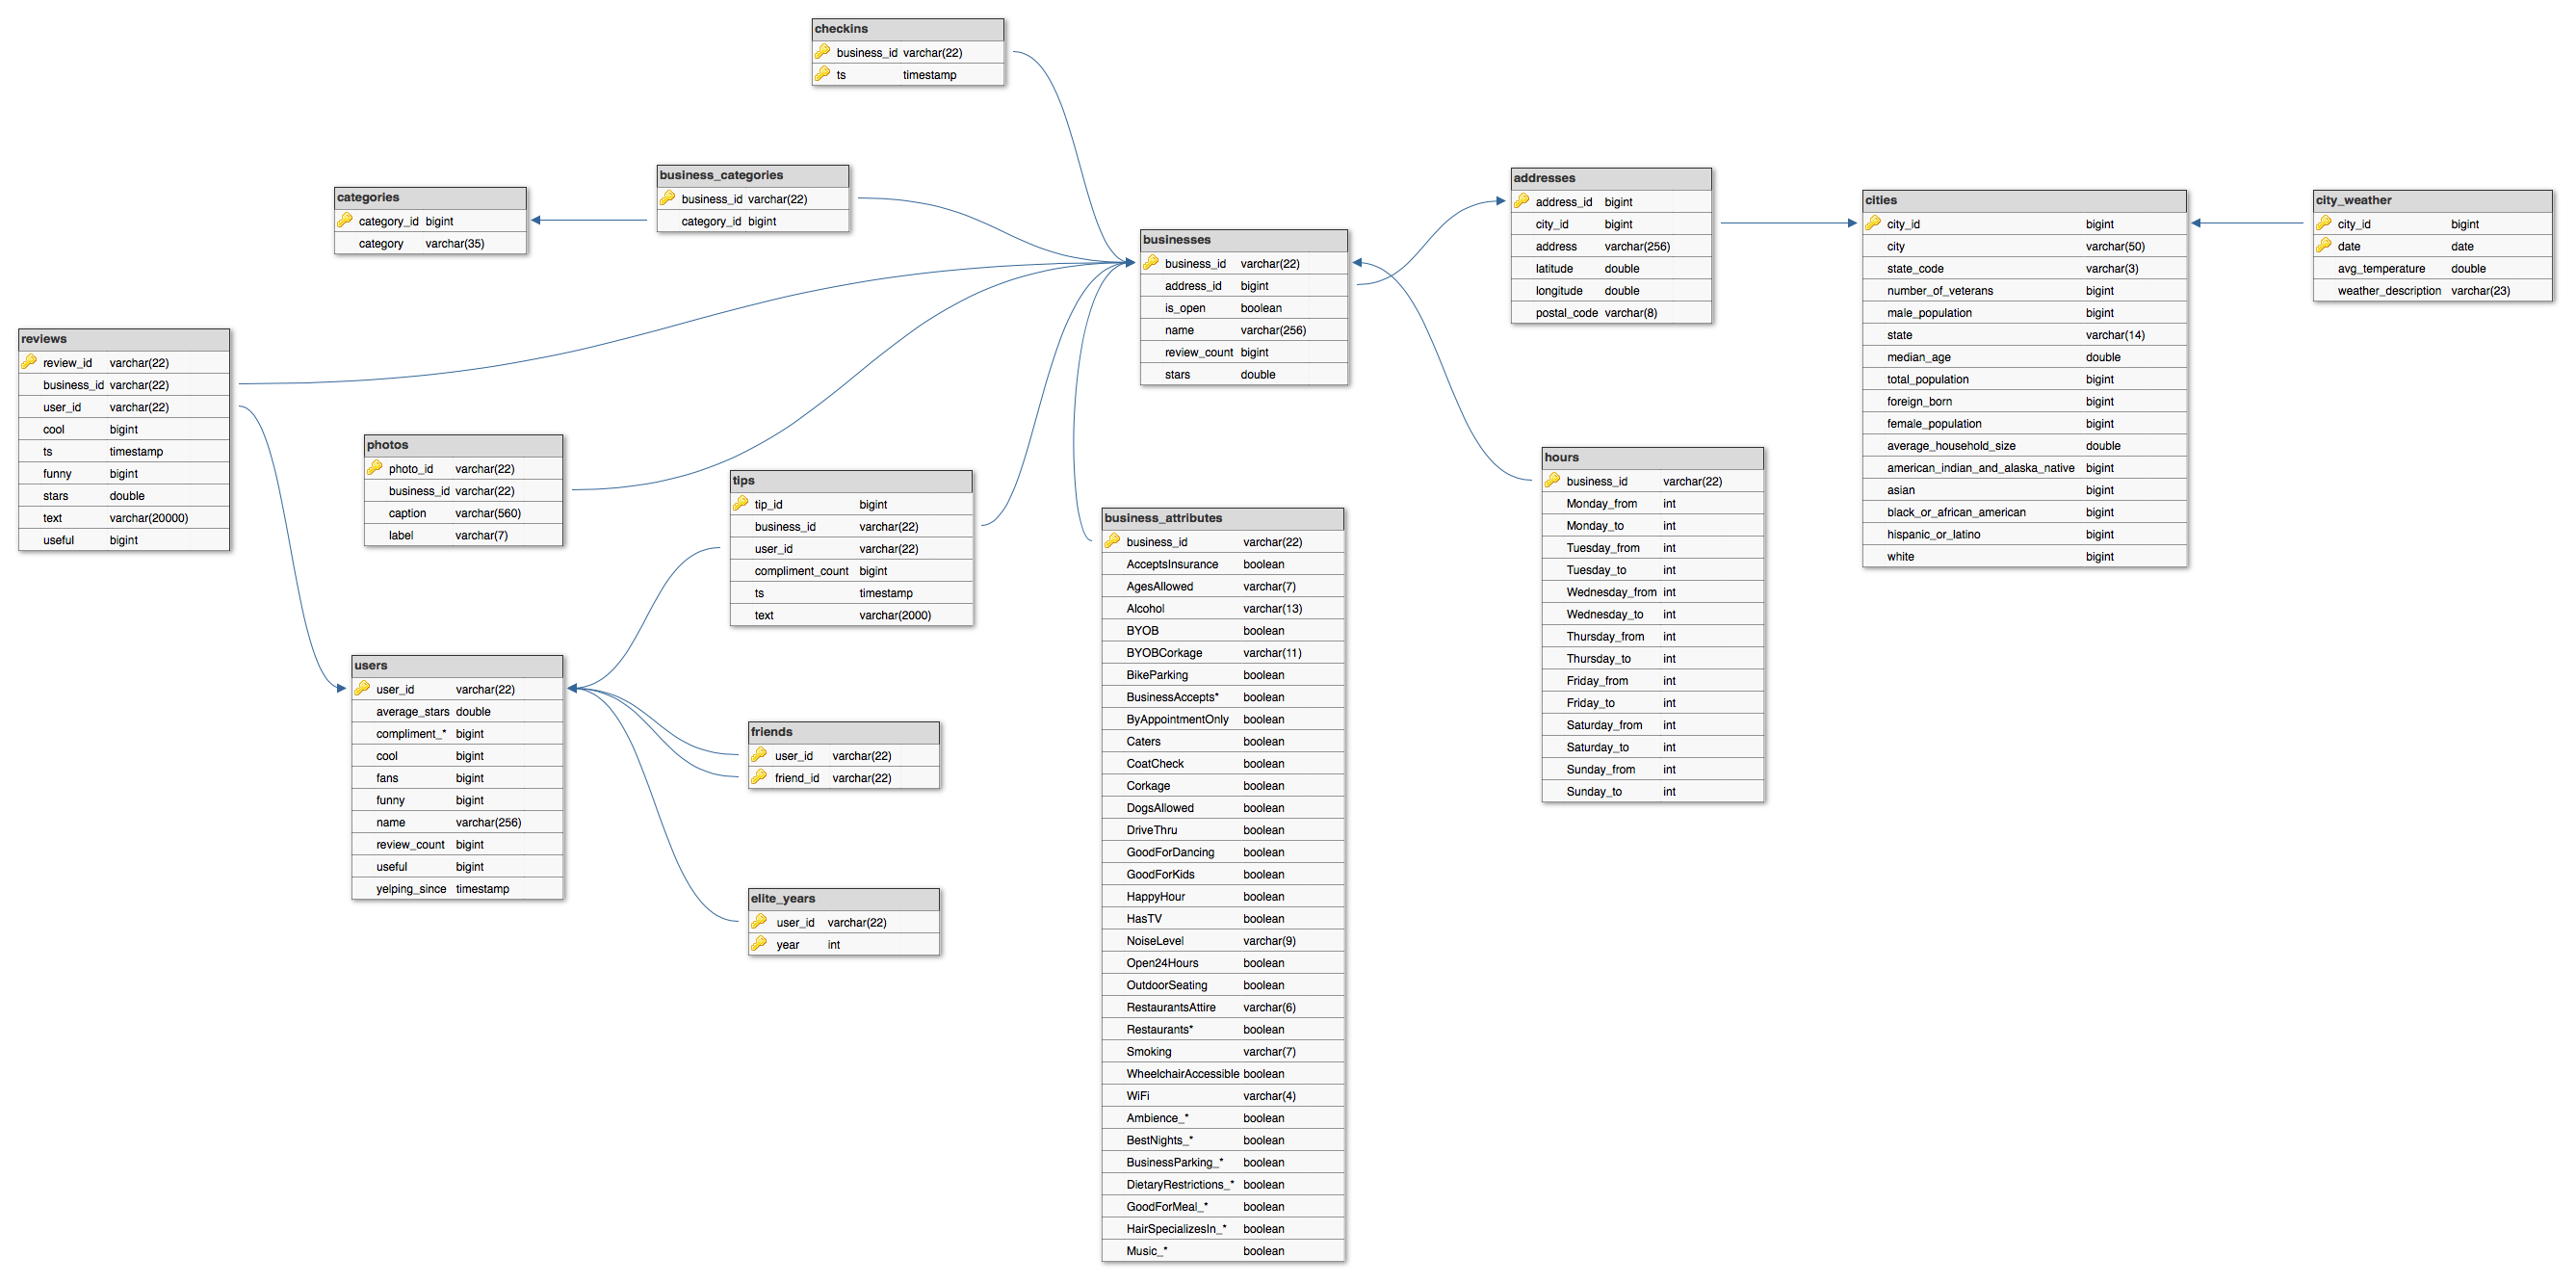Click the key icon next to category_id in categories
Image resolution: width=2576 pixels, height=1283 pixels.
[x=345, y=221]
